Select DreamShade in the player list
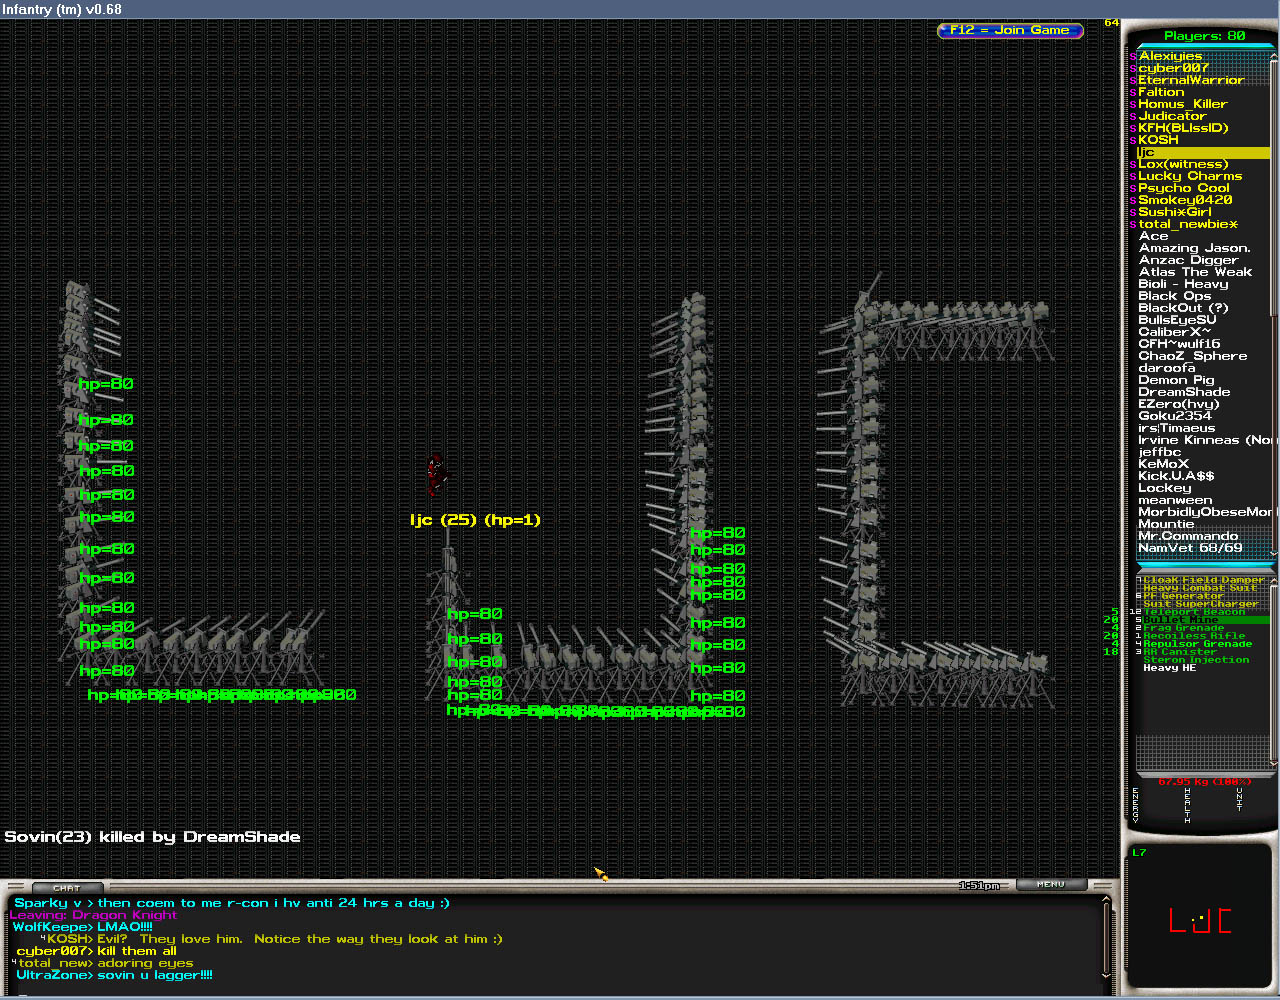Screen dimensions: 1280x1000 (x=1184, y=392)
